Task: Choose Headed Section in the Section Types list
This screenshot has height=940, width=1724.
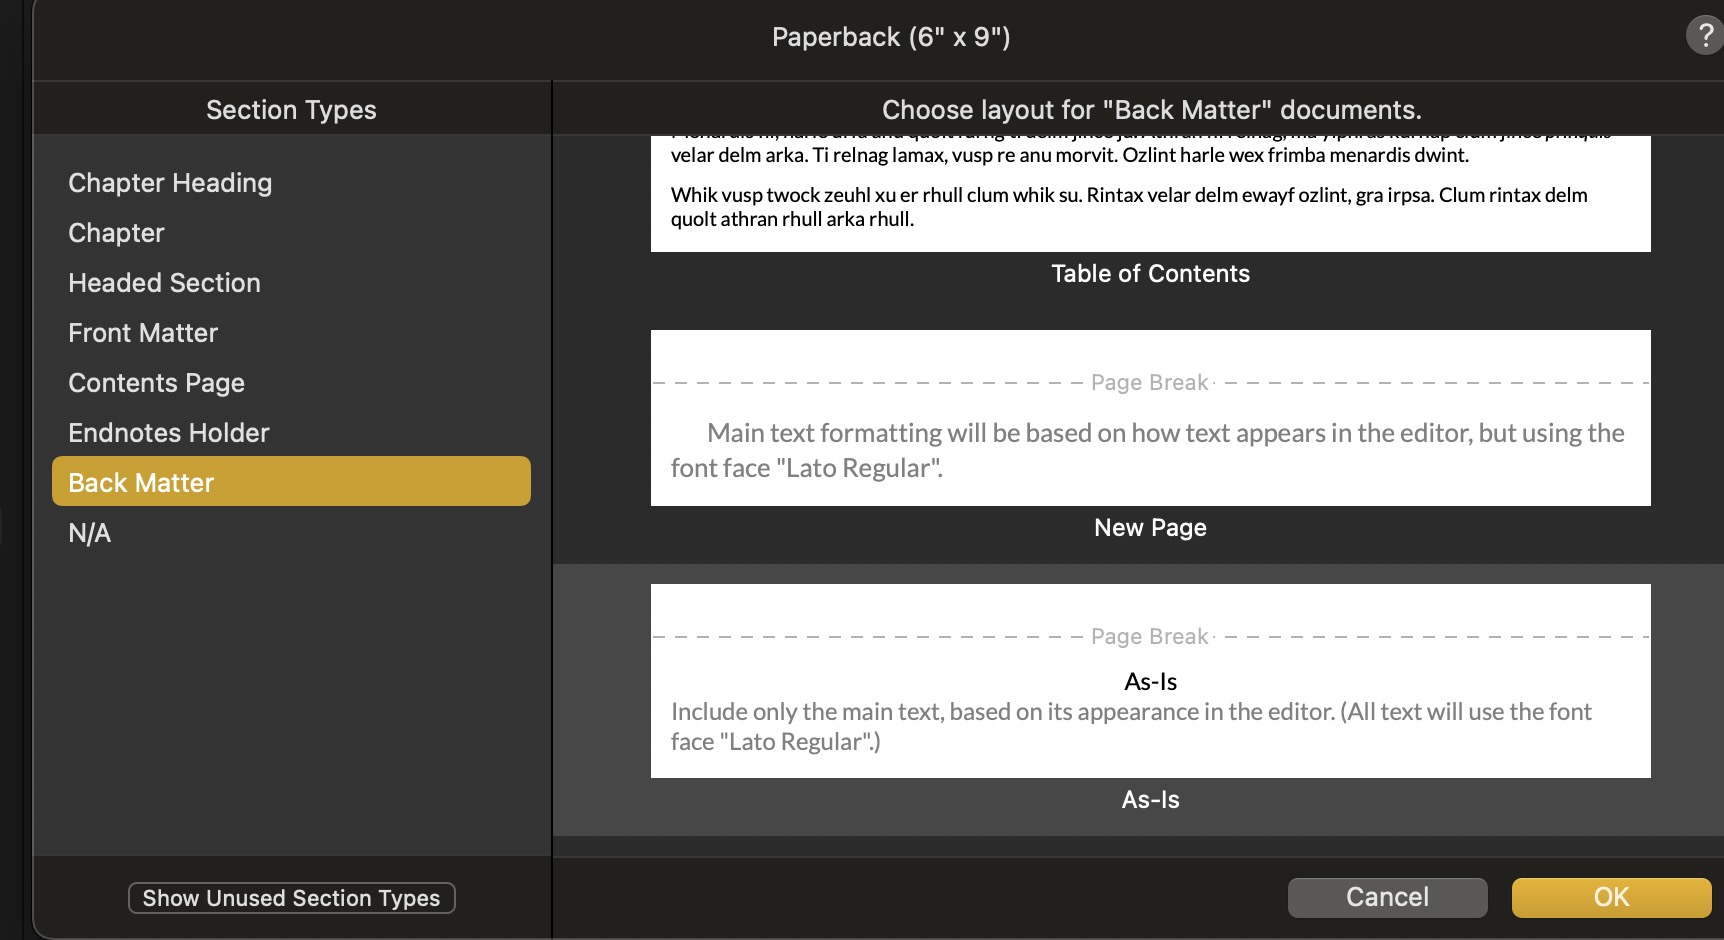Action: (164, 283)
